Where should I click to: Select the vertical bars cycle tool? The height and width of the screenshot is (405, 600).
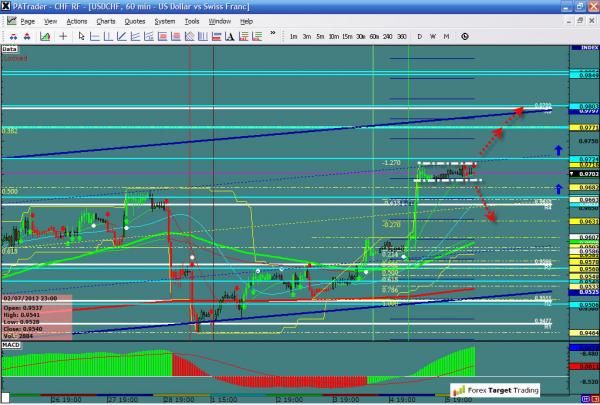coord(203,37)
